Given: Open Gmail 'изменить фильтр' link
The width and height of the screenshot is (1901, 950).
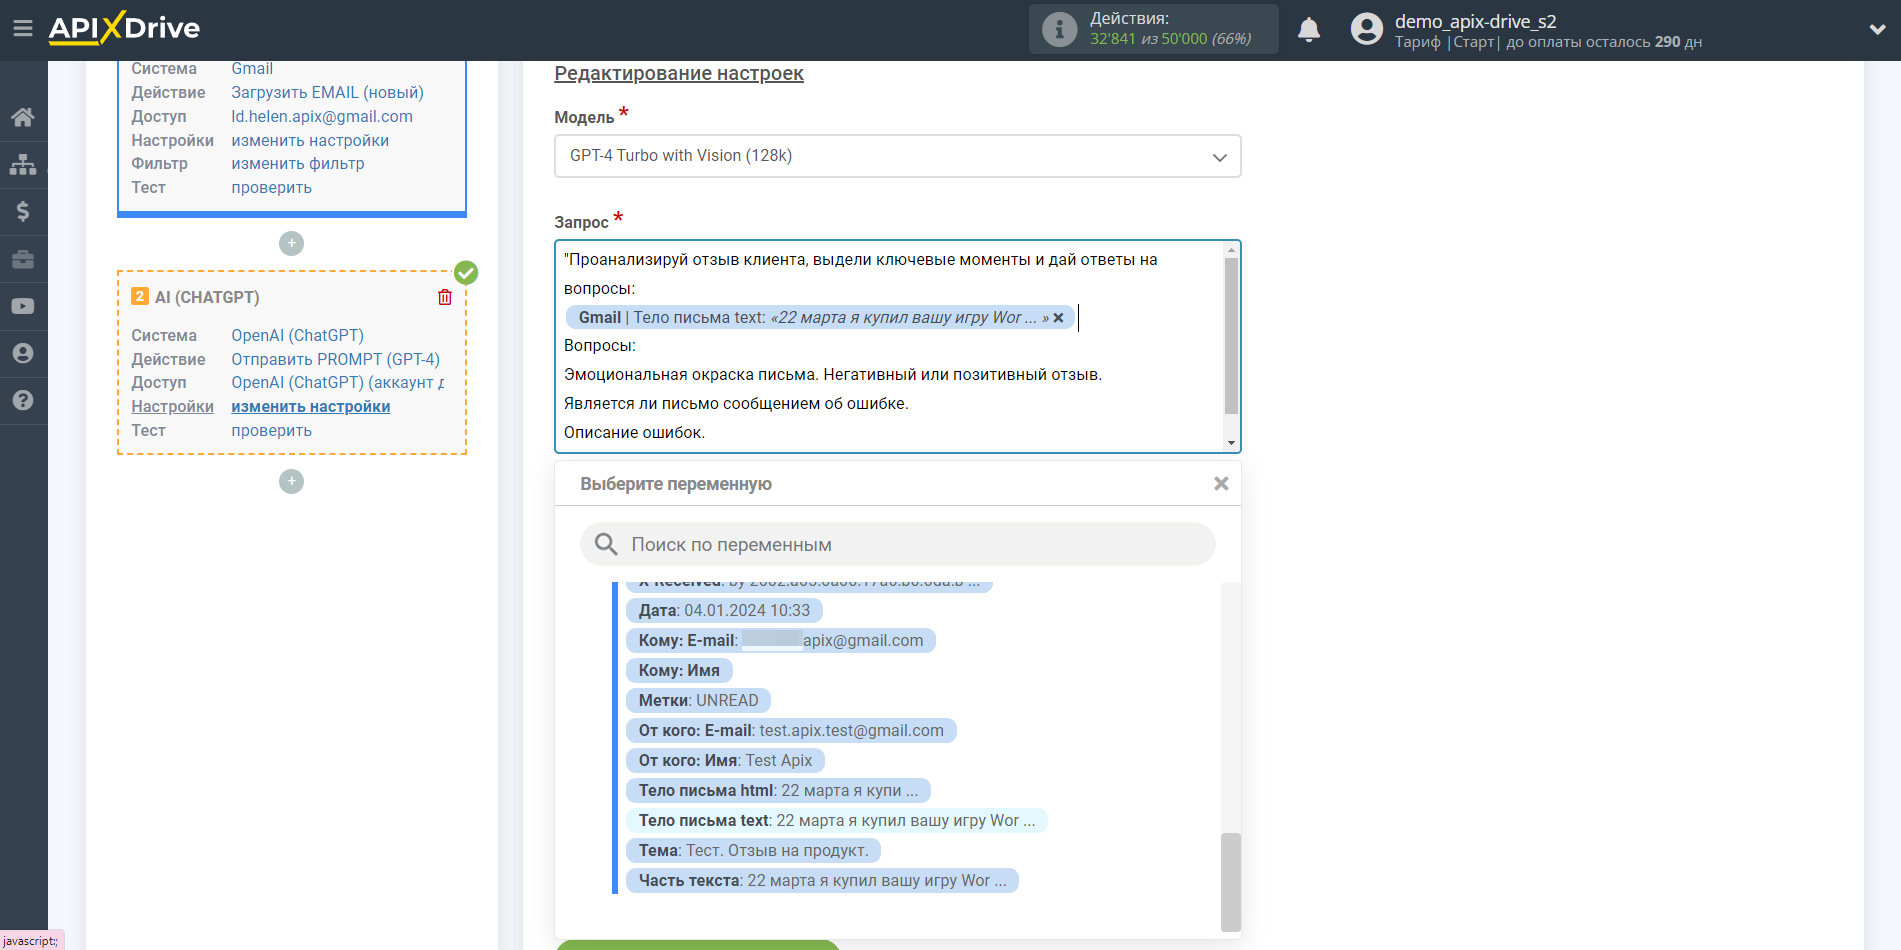Looking at the screenshot, I should (x=298, y=164).
